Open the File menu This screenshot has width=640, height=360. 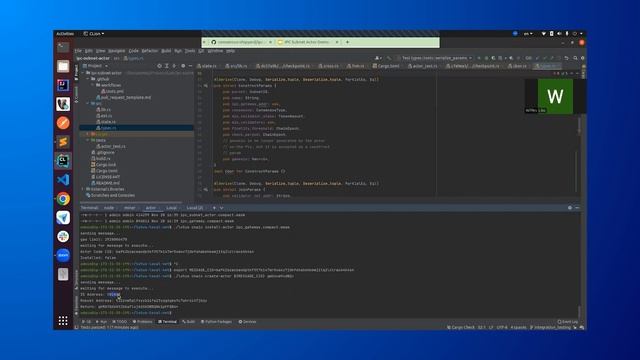coord(78,51)
